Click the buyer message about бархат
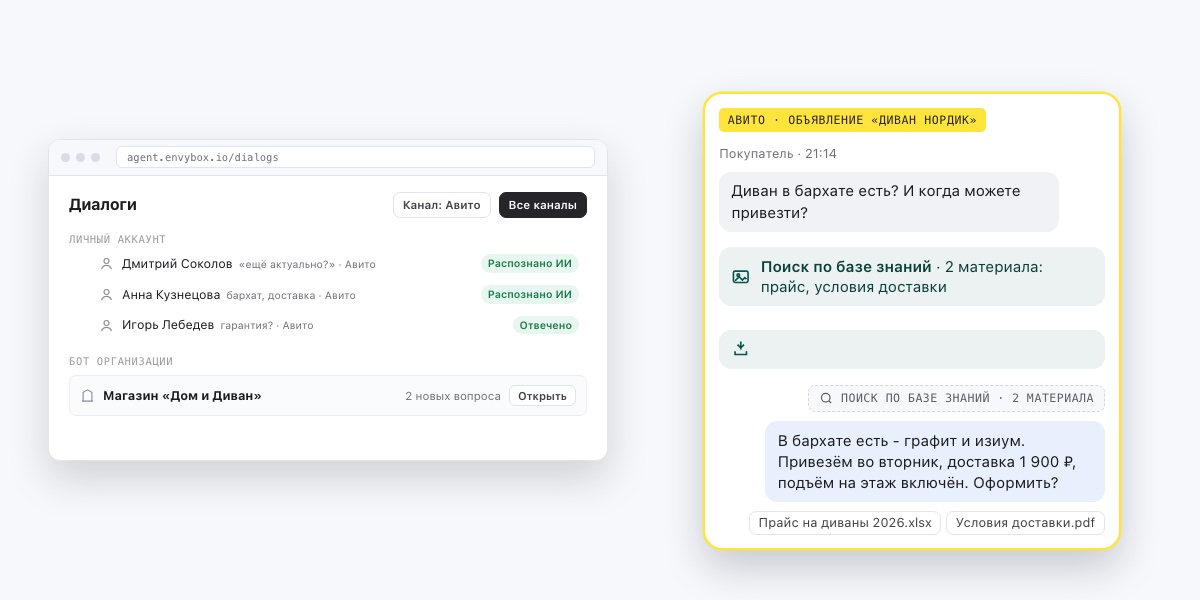1200x600 pixels. [889, 202]
